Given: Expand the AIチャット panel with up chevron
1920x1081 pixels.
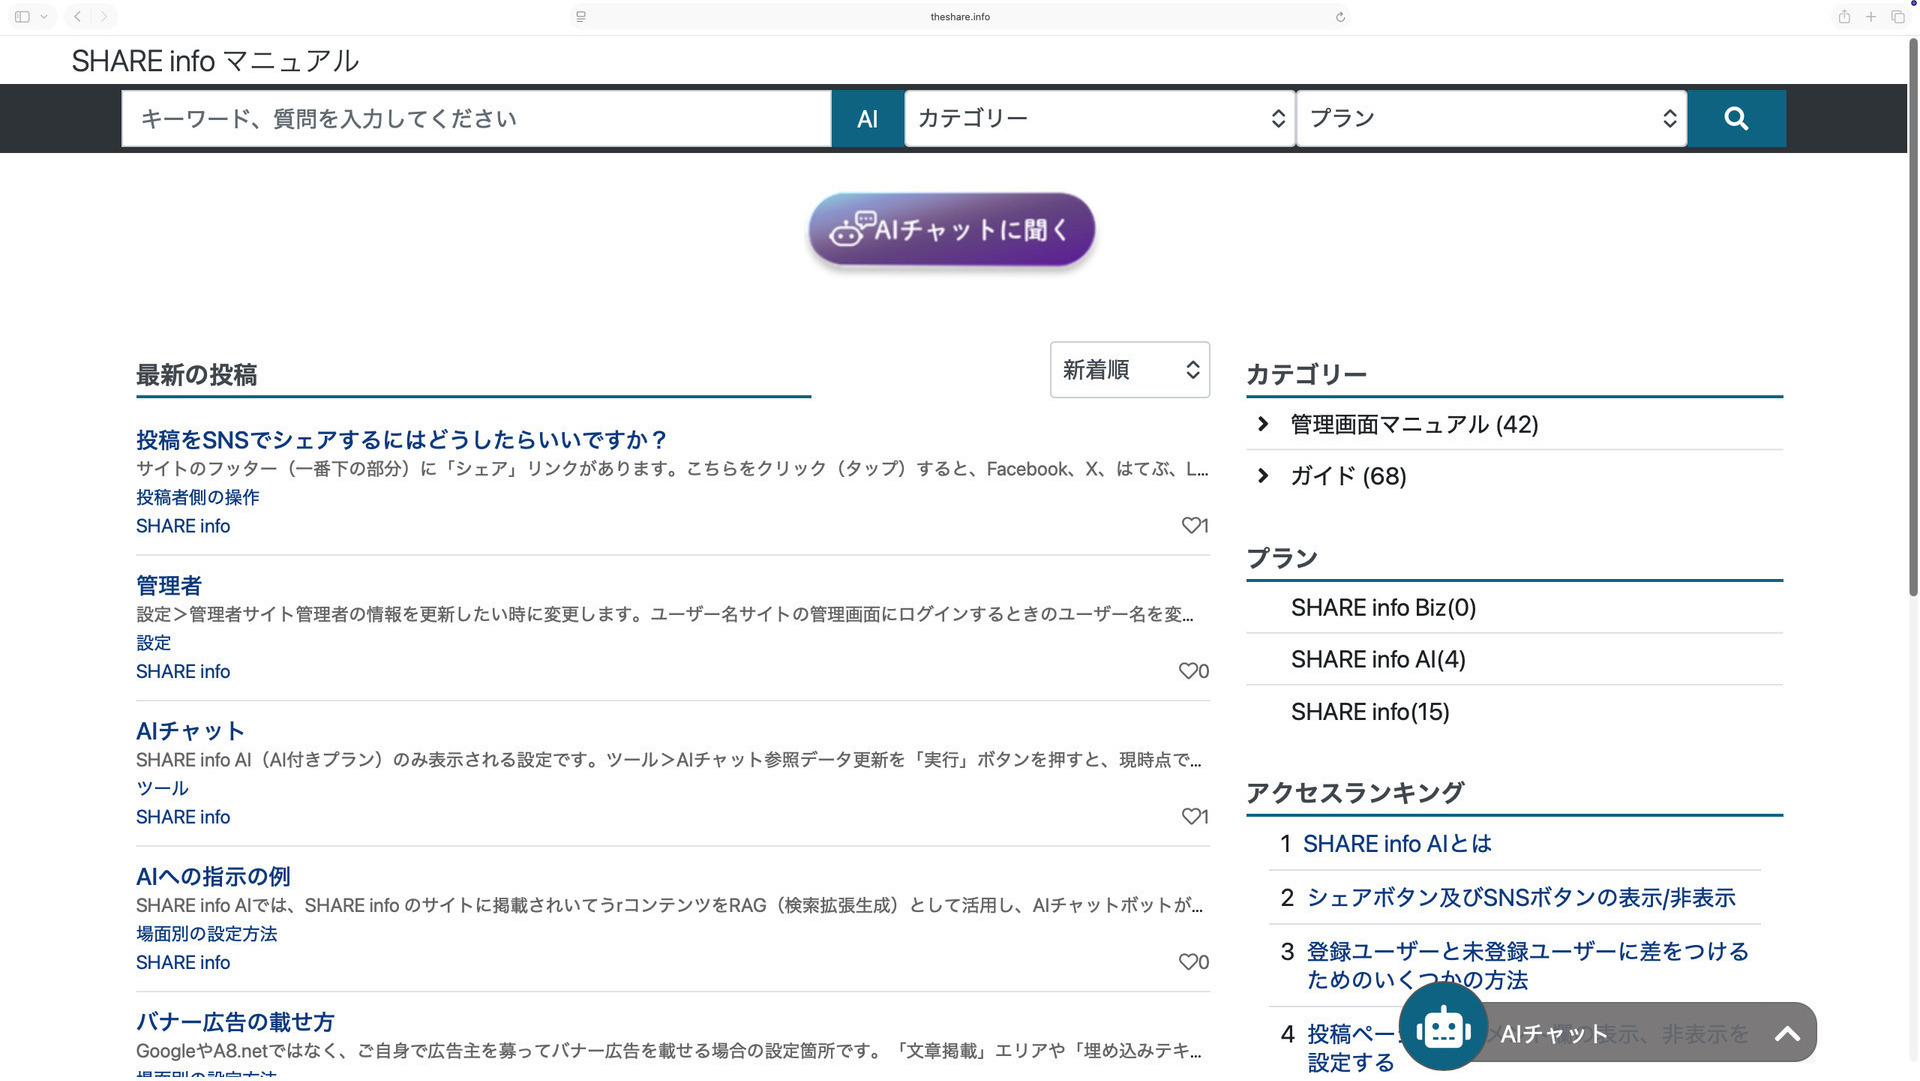Looking at the screenshot, I should 1787,1034.
